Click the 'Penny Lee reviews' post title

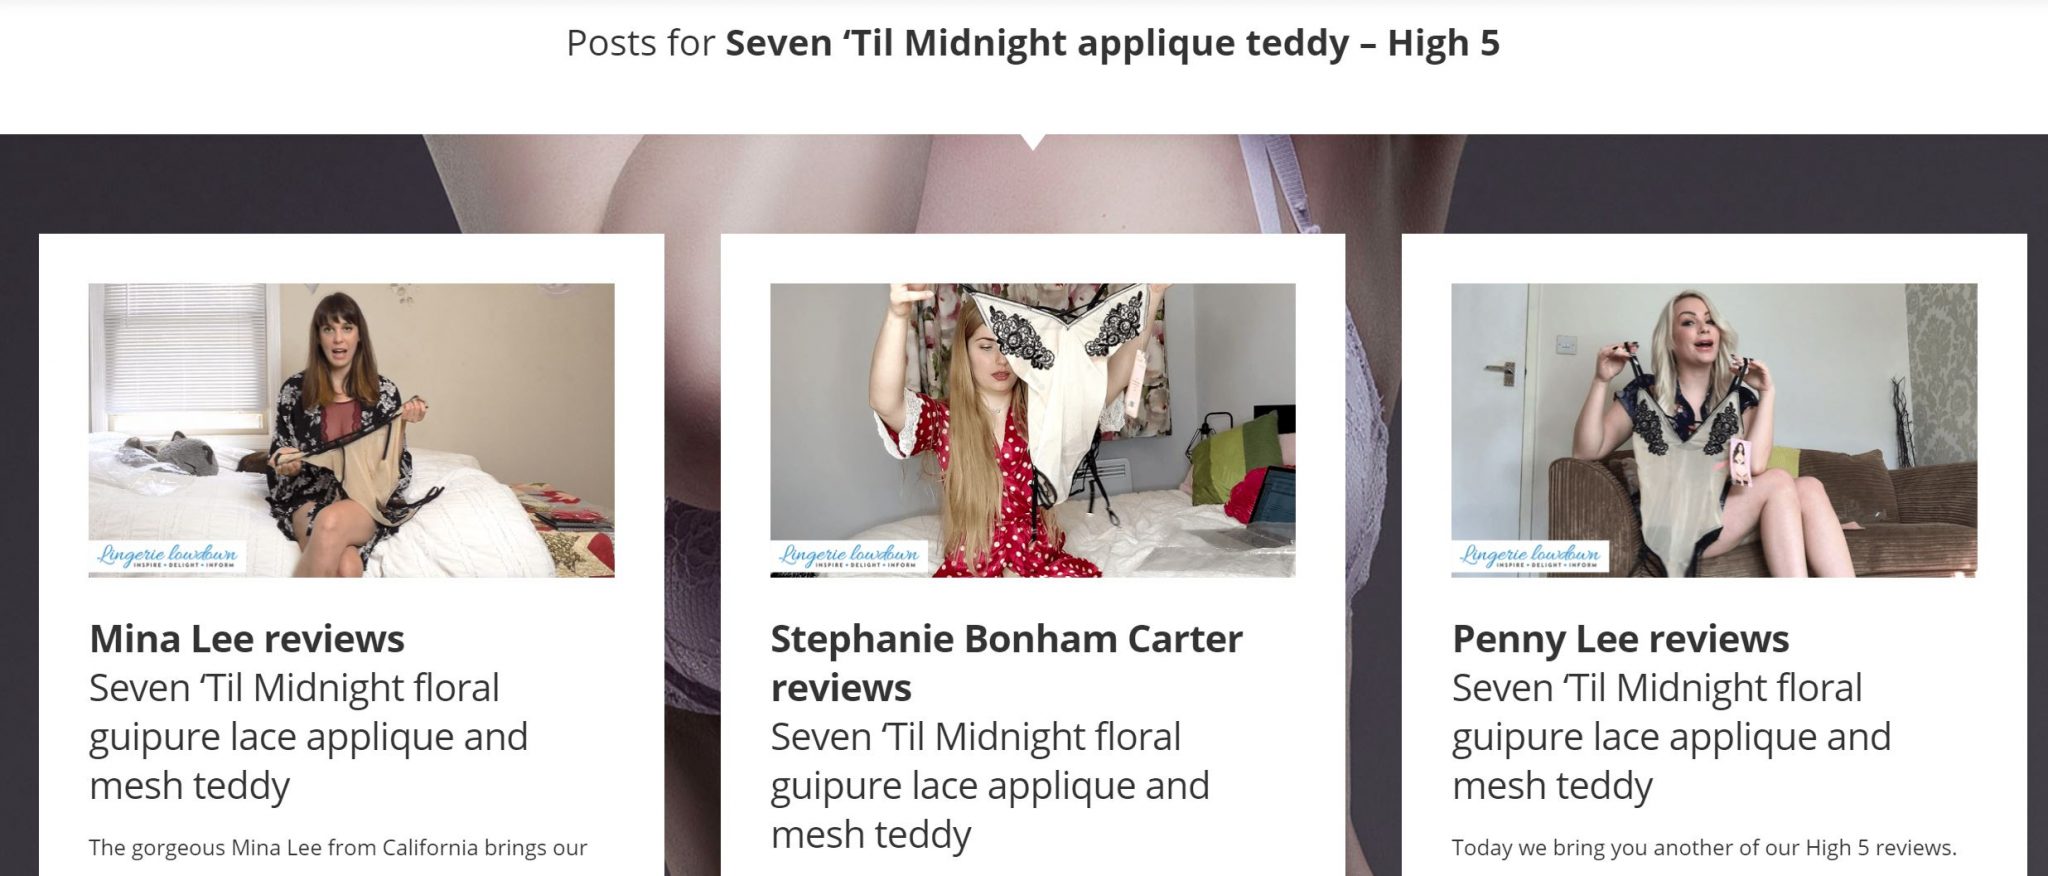[1620, 638]
